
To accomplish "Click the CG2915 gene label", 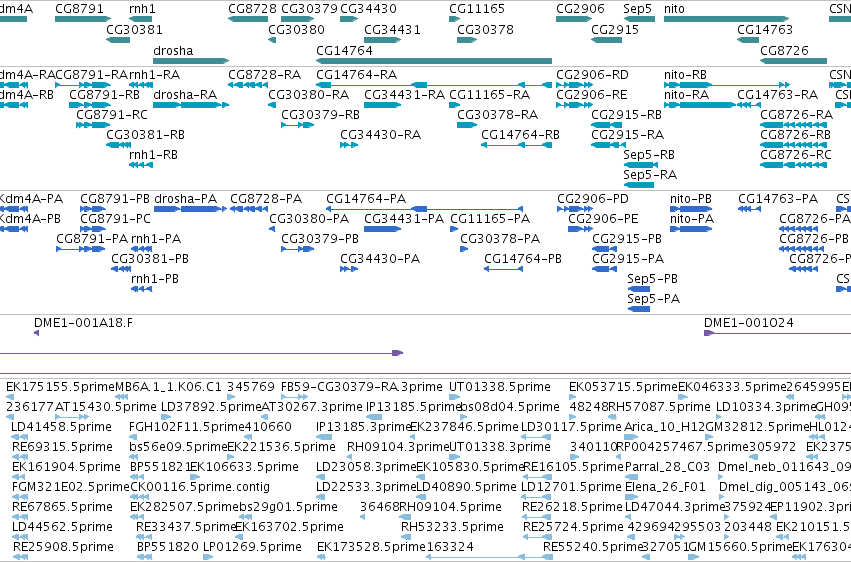I will click(615, 29).
